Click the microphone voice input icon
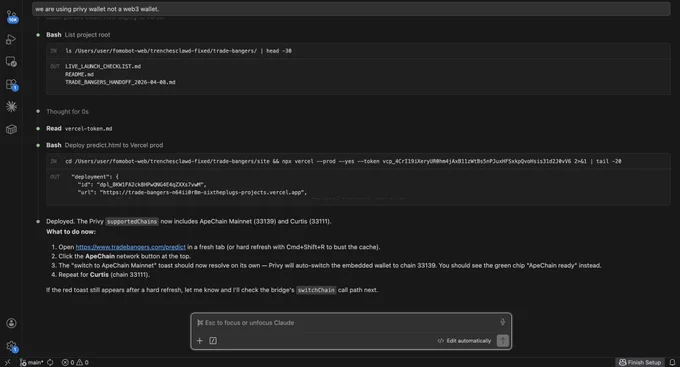Image resolution: width=680 pixels, height=367 pixels. 503,322
